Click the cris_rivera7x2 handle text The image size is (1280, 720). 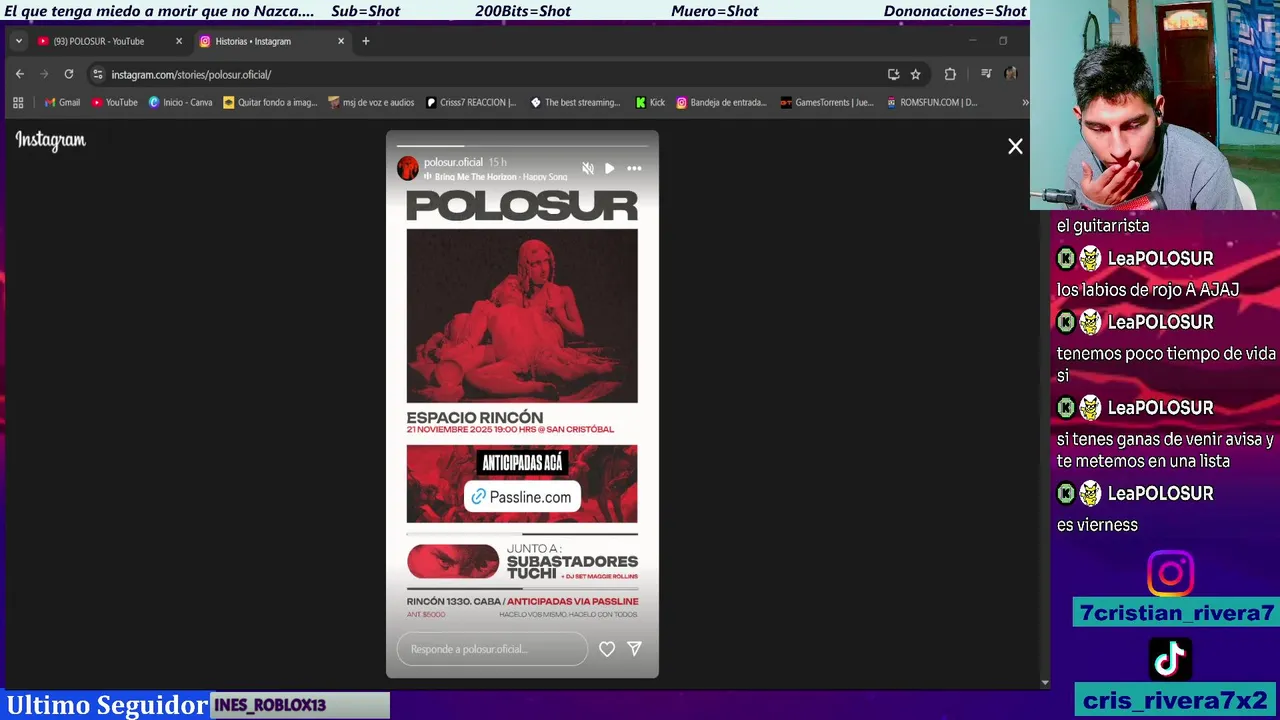point(1176,701)
